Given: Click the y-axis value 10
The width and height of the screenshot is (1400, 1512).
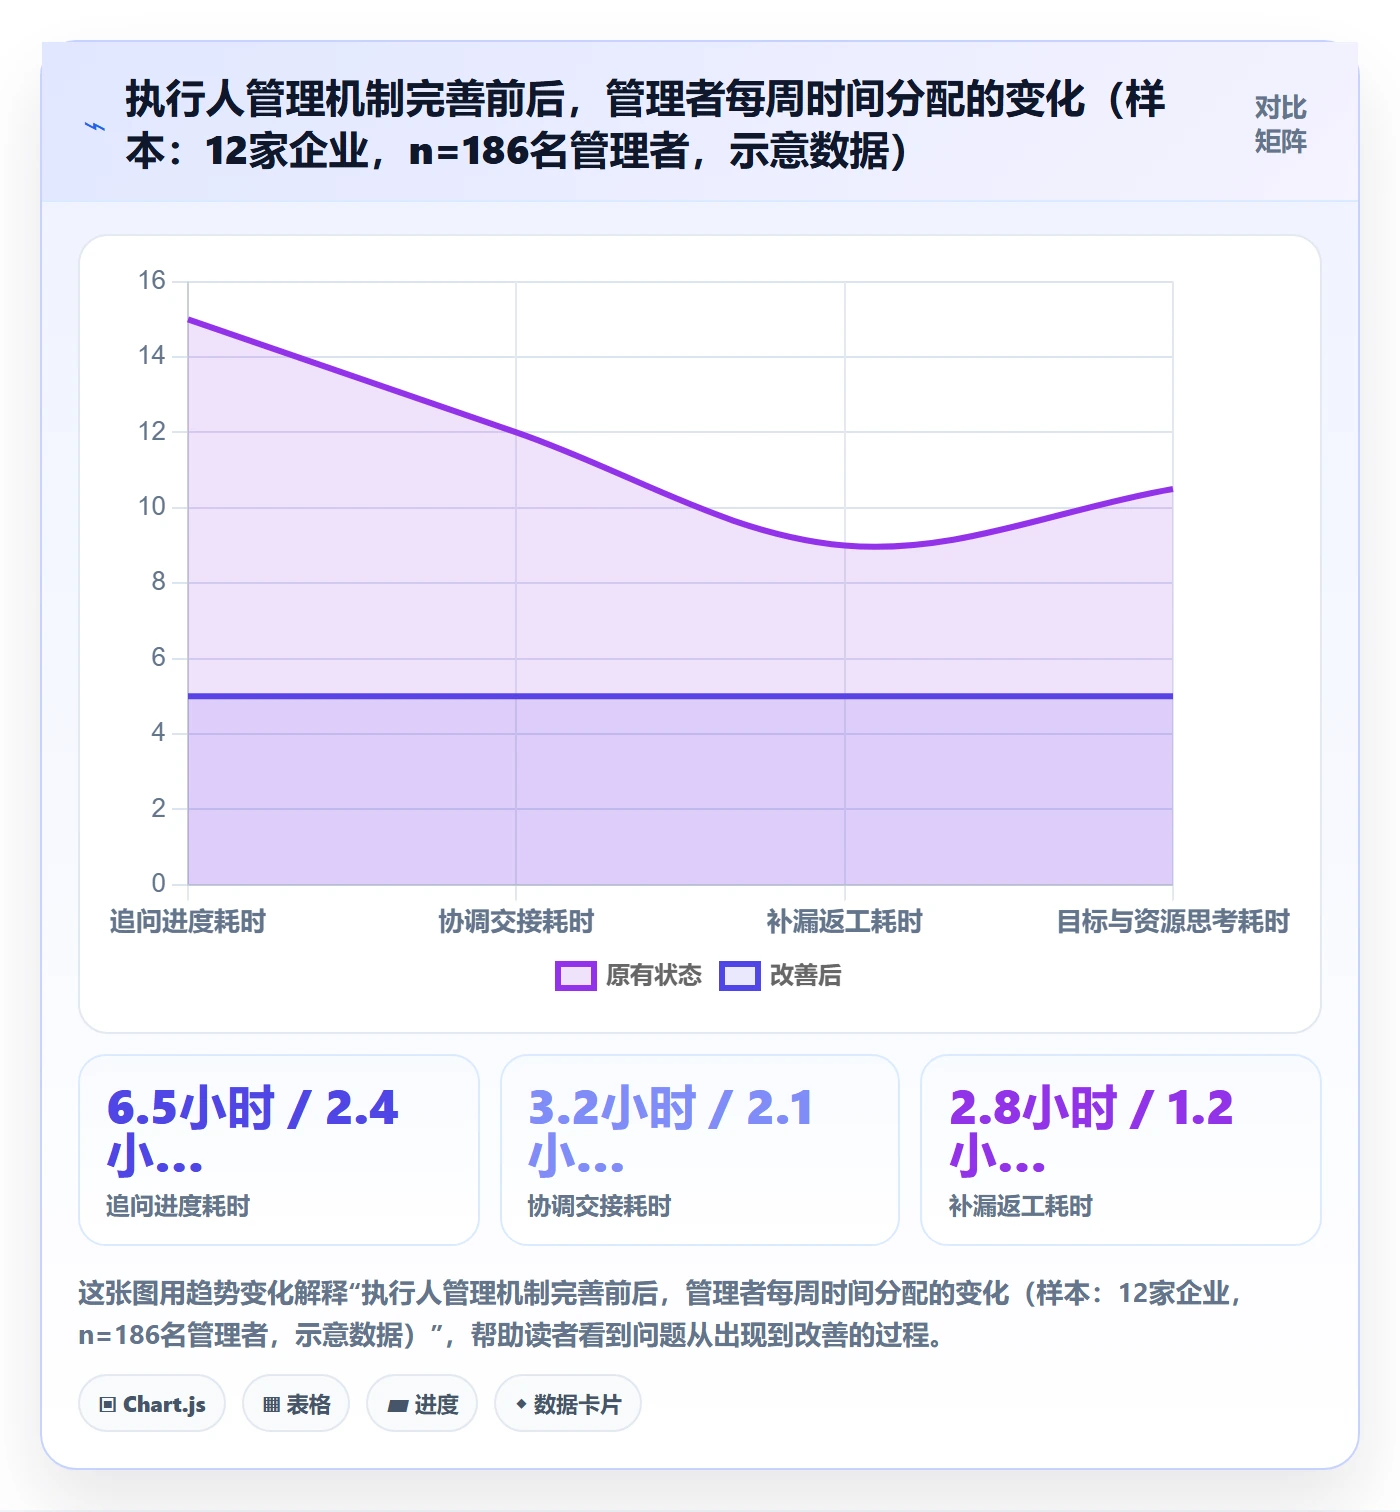Looking at the screenshot, I should click(152, 507).
